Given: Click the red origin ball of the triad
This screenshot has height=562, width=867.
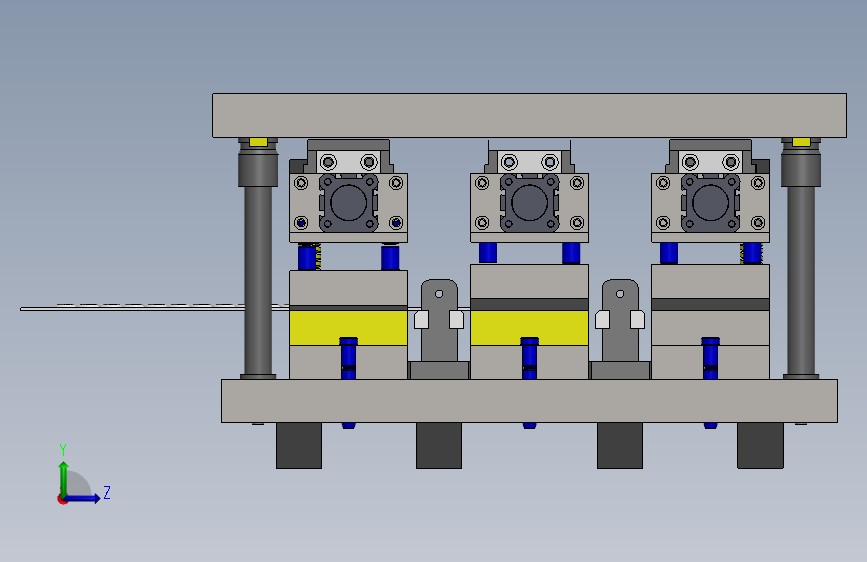Looking at the screenshot, I should pos(62,499).
